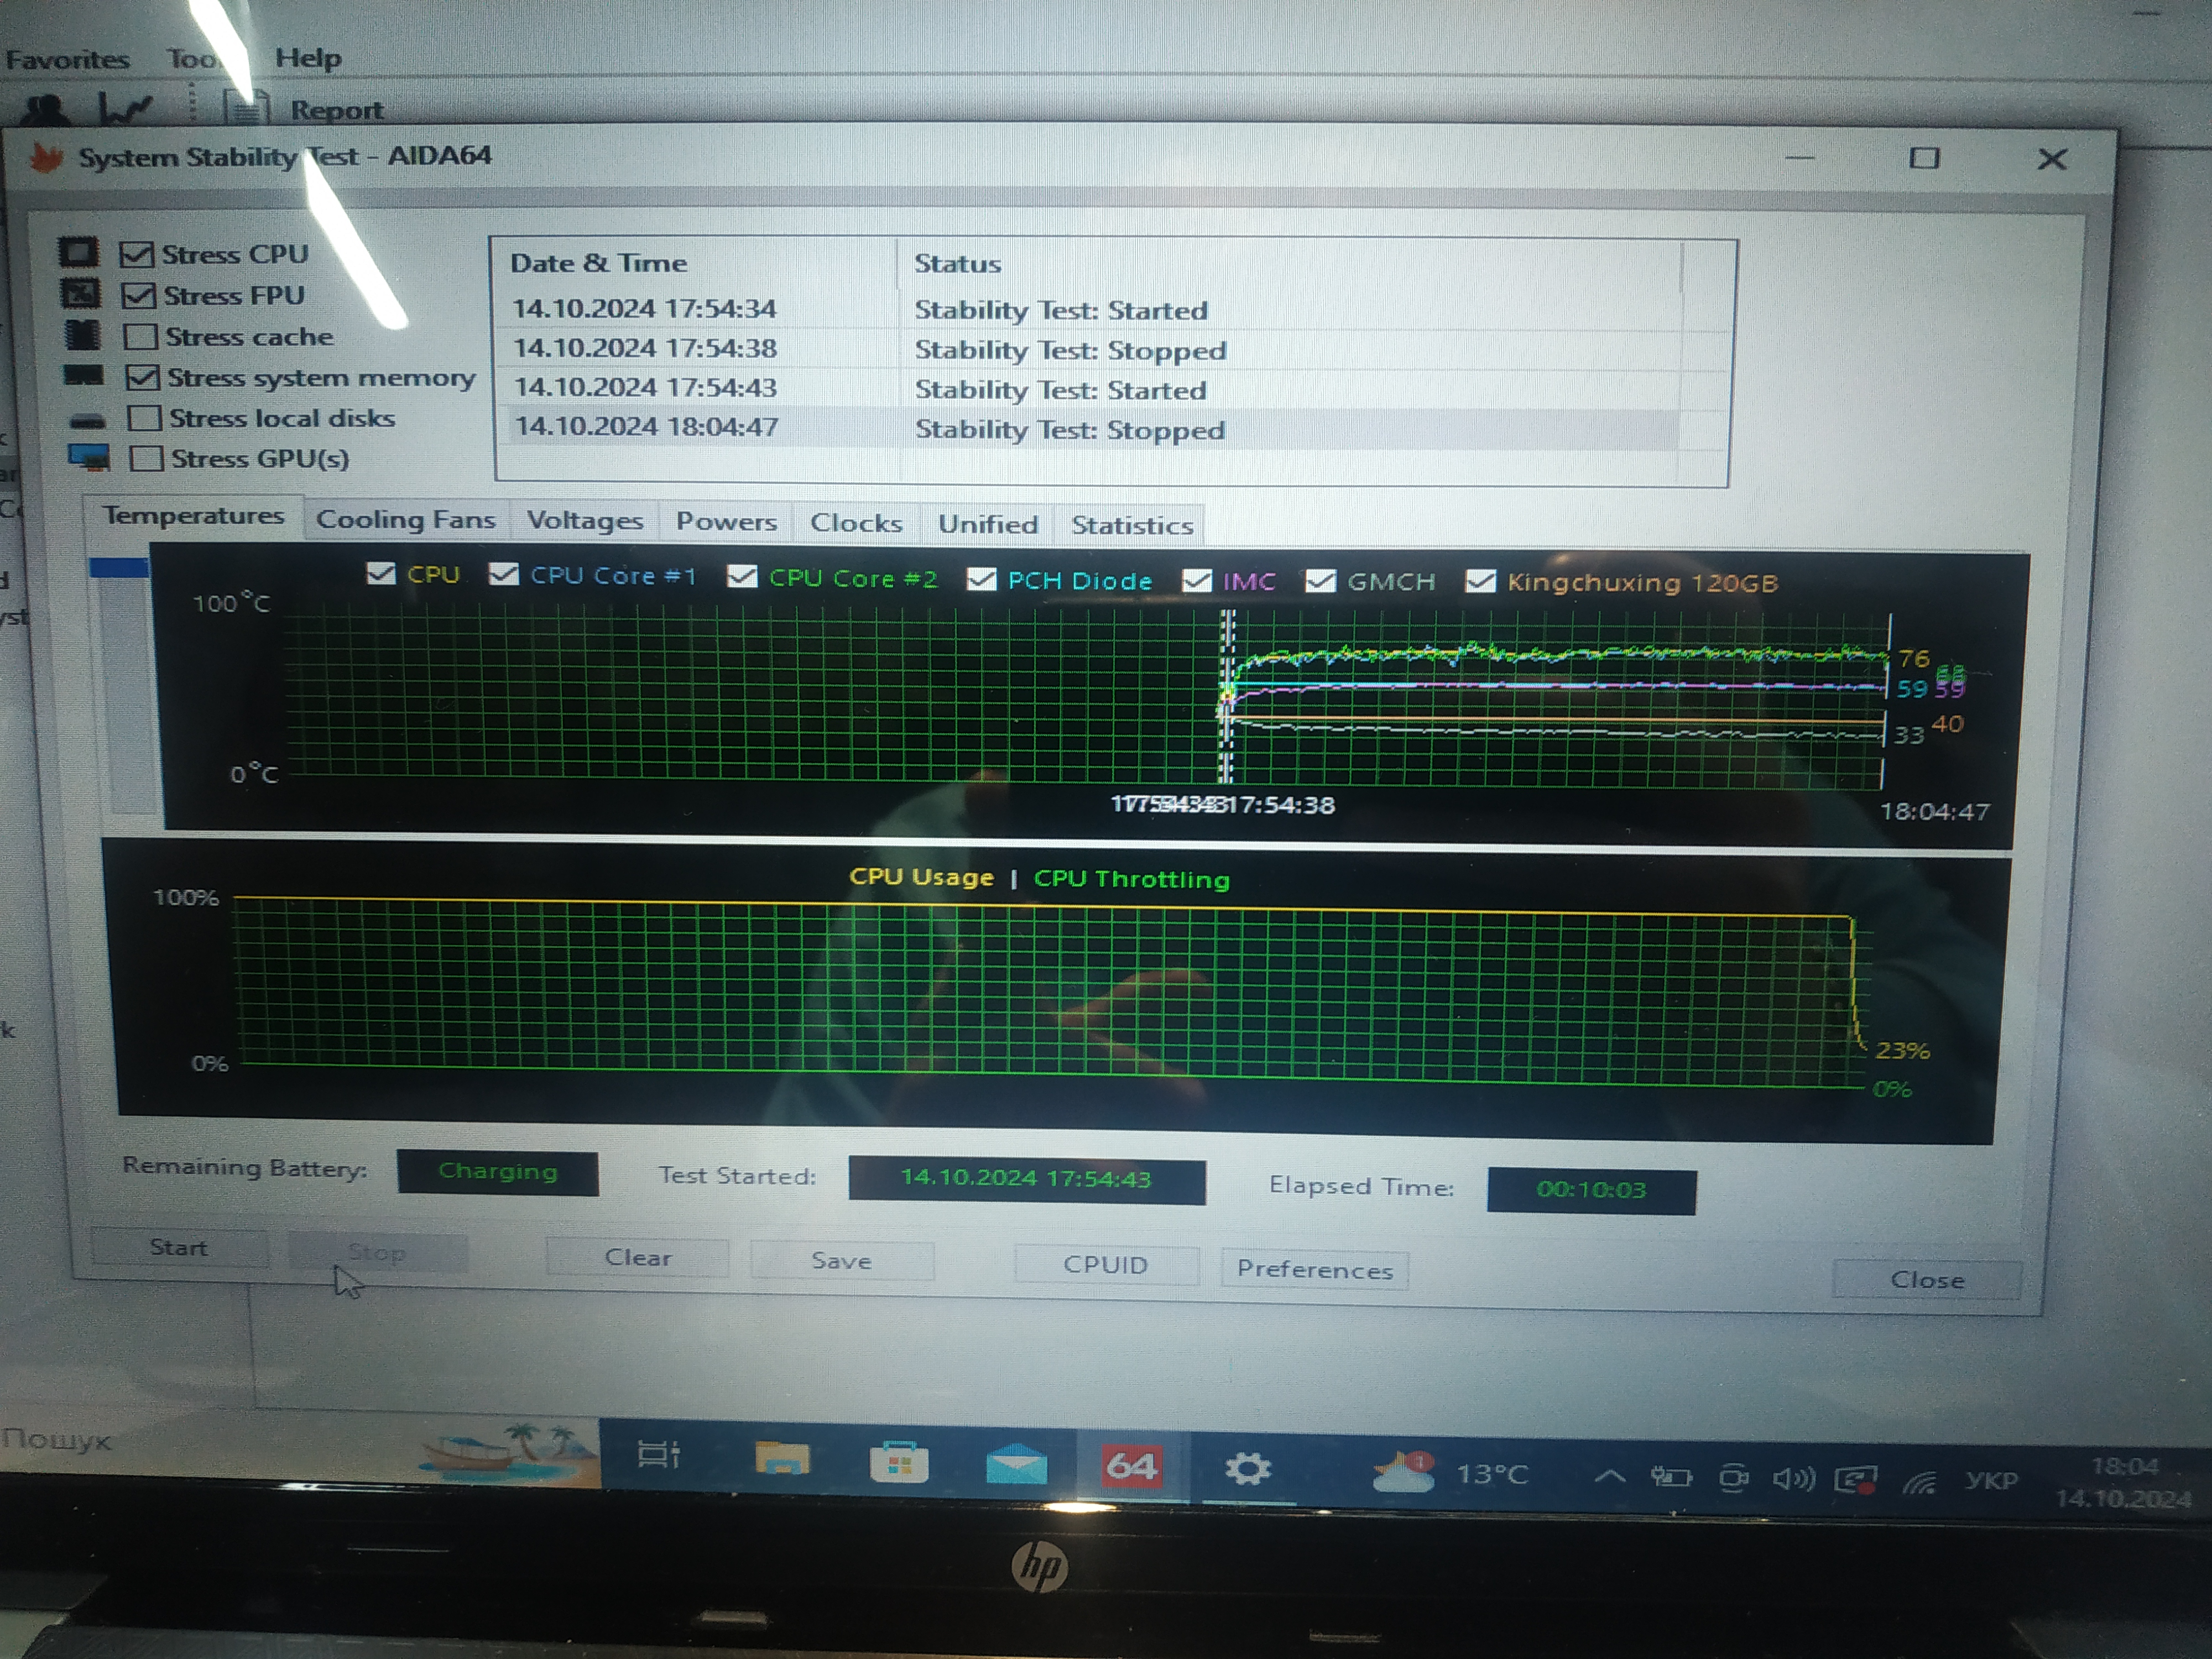The image size is (2212, 1659).
Task: Click the CPU Throttling graph legend label
Action: 1131,879
